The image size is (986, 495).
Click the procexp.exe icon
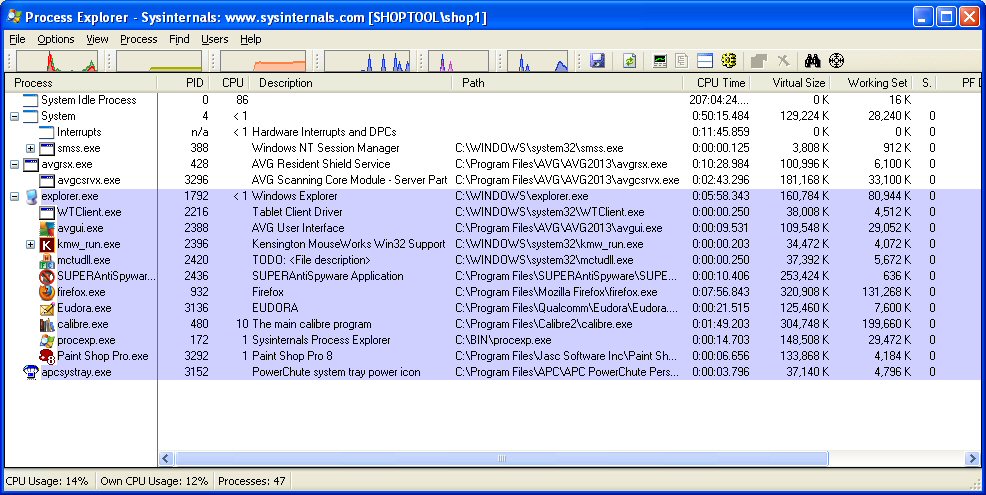[x=47, y=340]
